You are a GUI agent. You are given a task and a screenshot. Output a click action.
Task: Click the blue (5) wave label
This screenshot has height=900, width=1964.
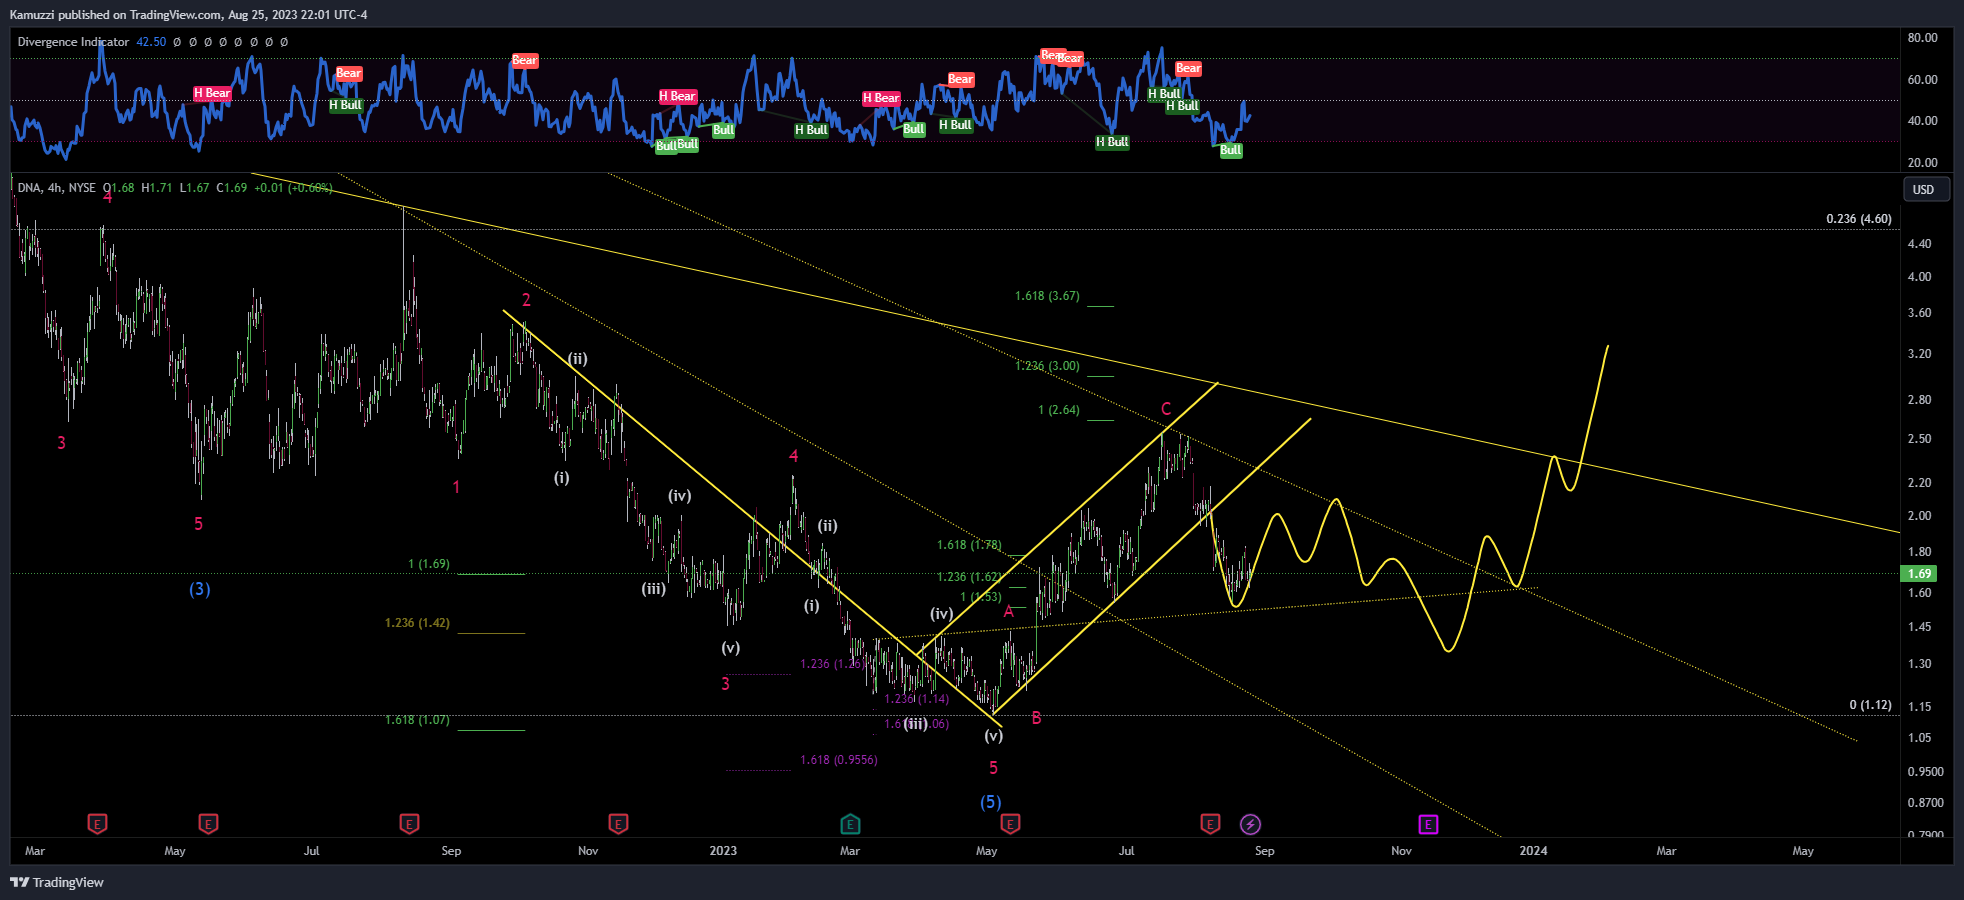pyautogui.click(x=990, y=802)
